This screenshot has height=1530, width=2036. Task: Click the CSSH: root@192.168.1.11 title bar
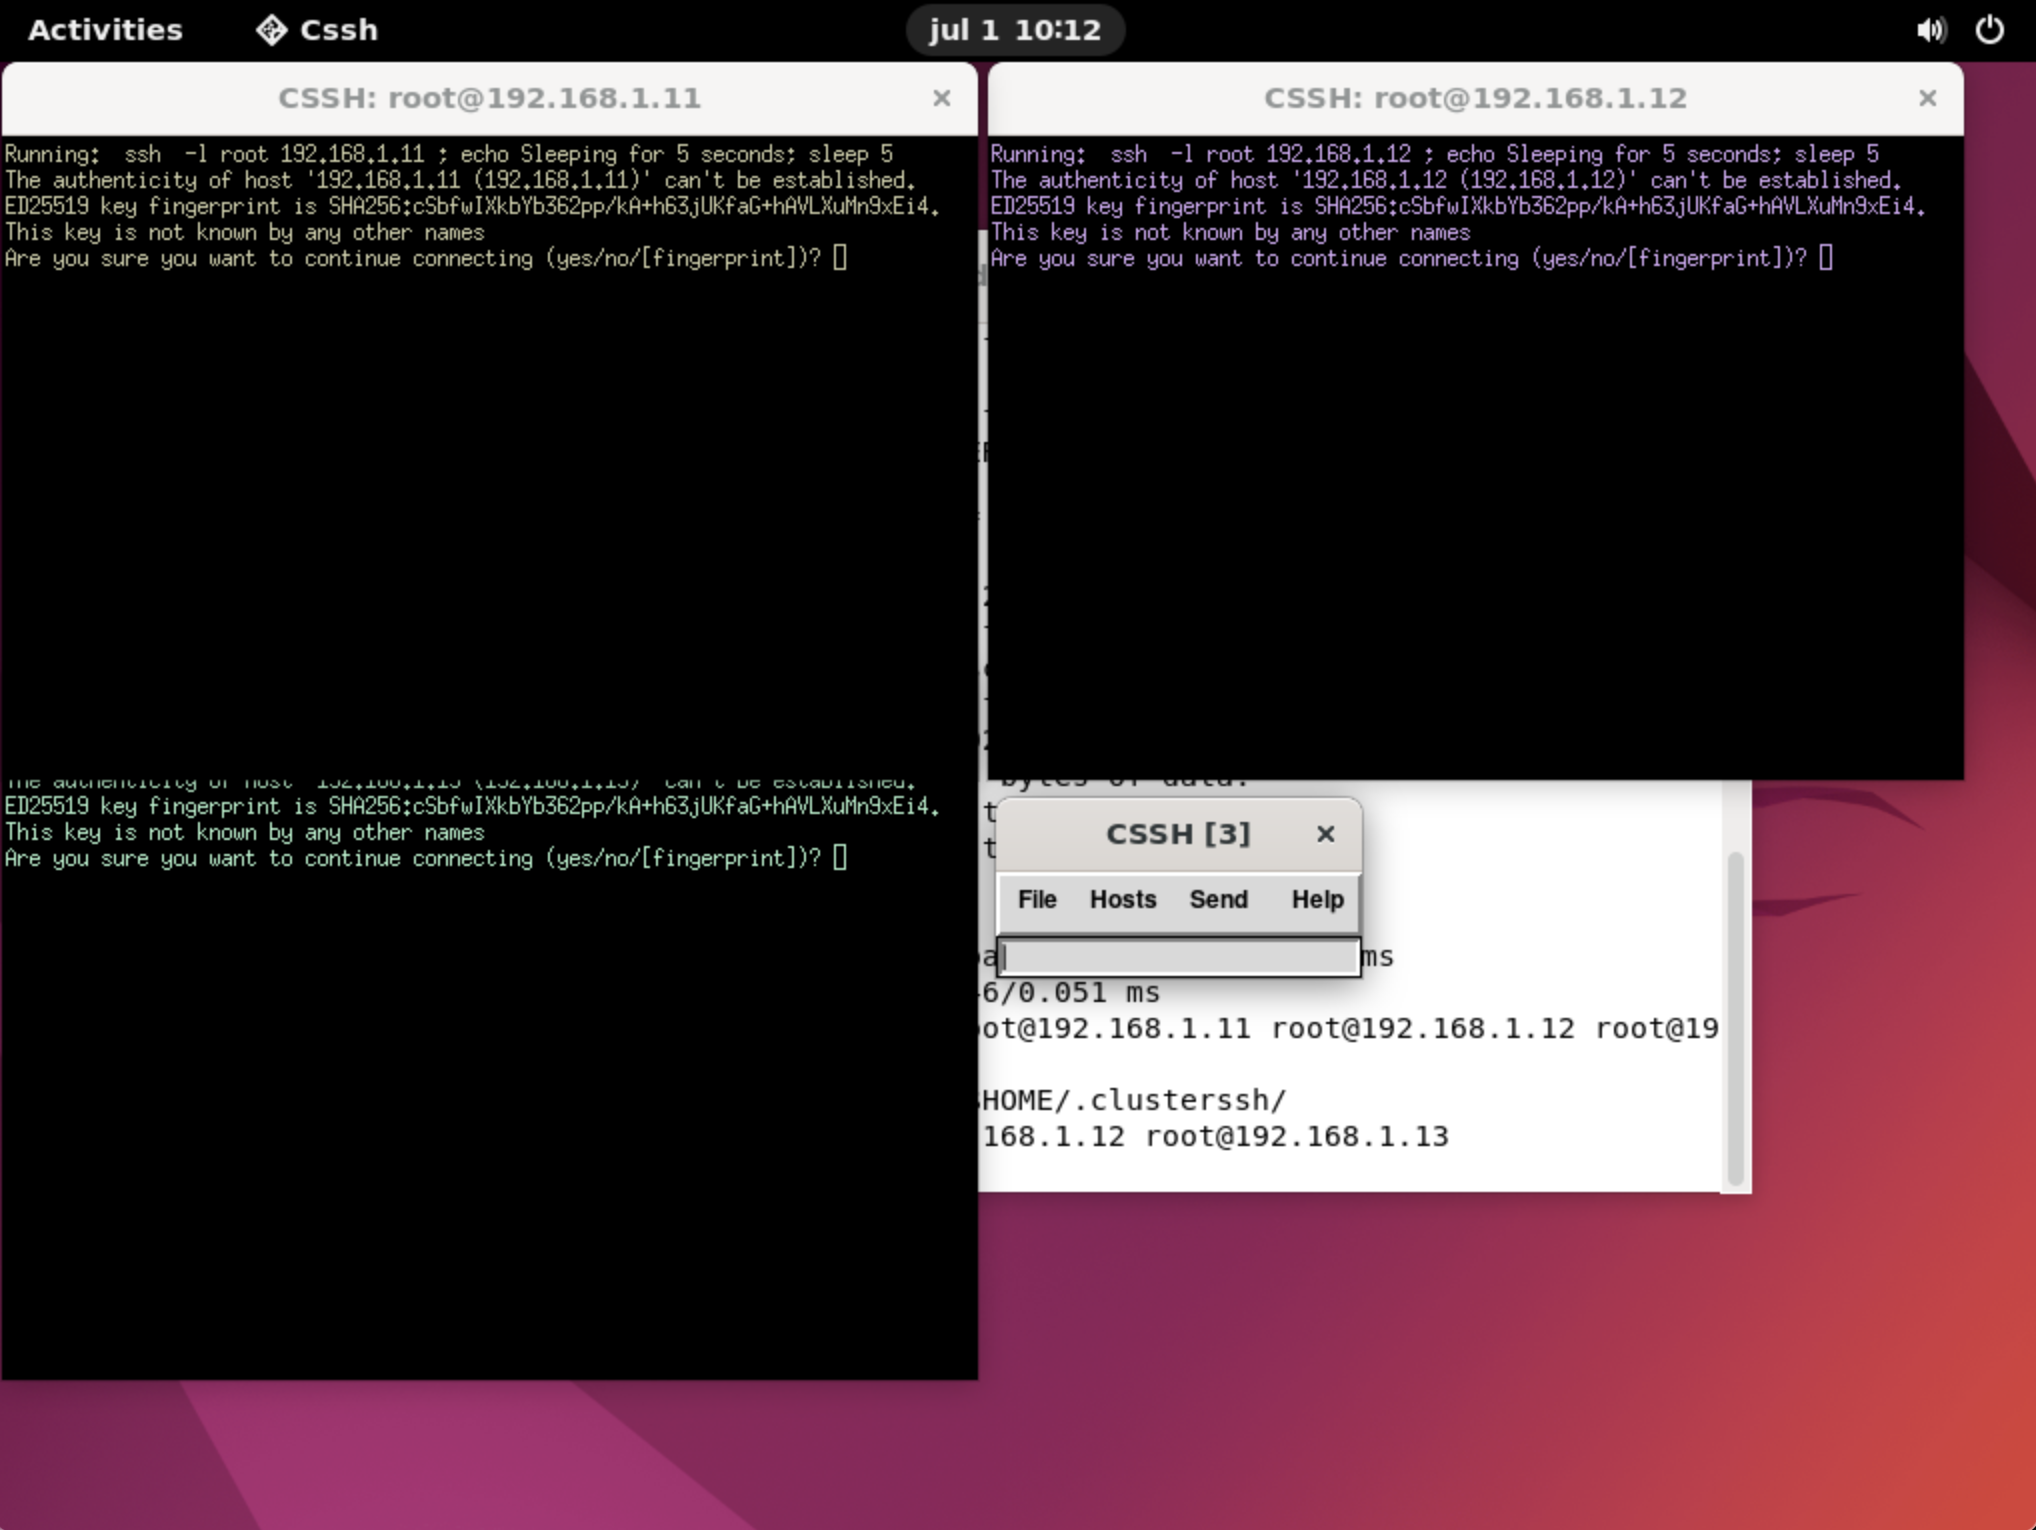click(489, 98)
